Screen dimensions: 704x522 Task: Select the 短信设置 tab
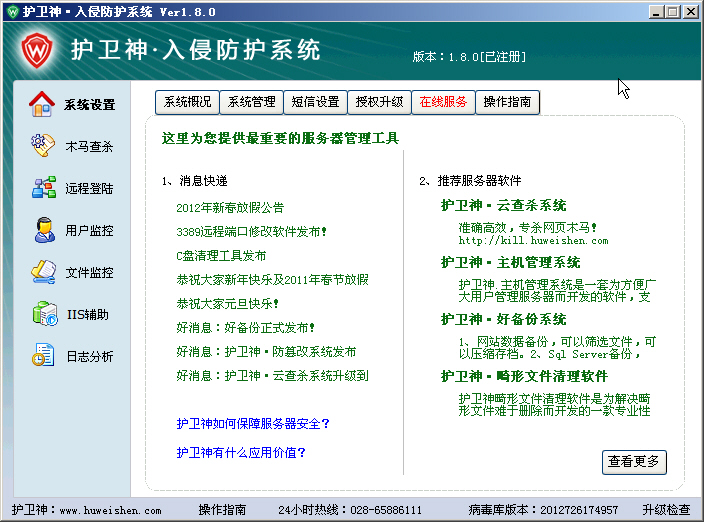pyautogui.click(x=315, y=102)
